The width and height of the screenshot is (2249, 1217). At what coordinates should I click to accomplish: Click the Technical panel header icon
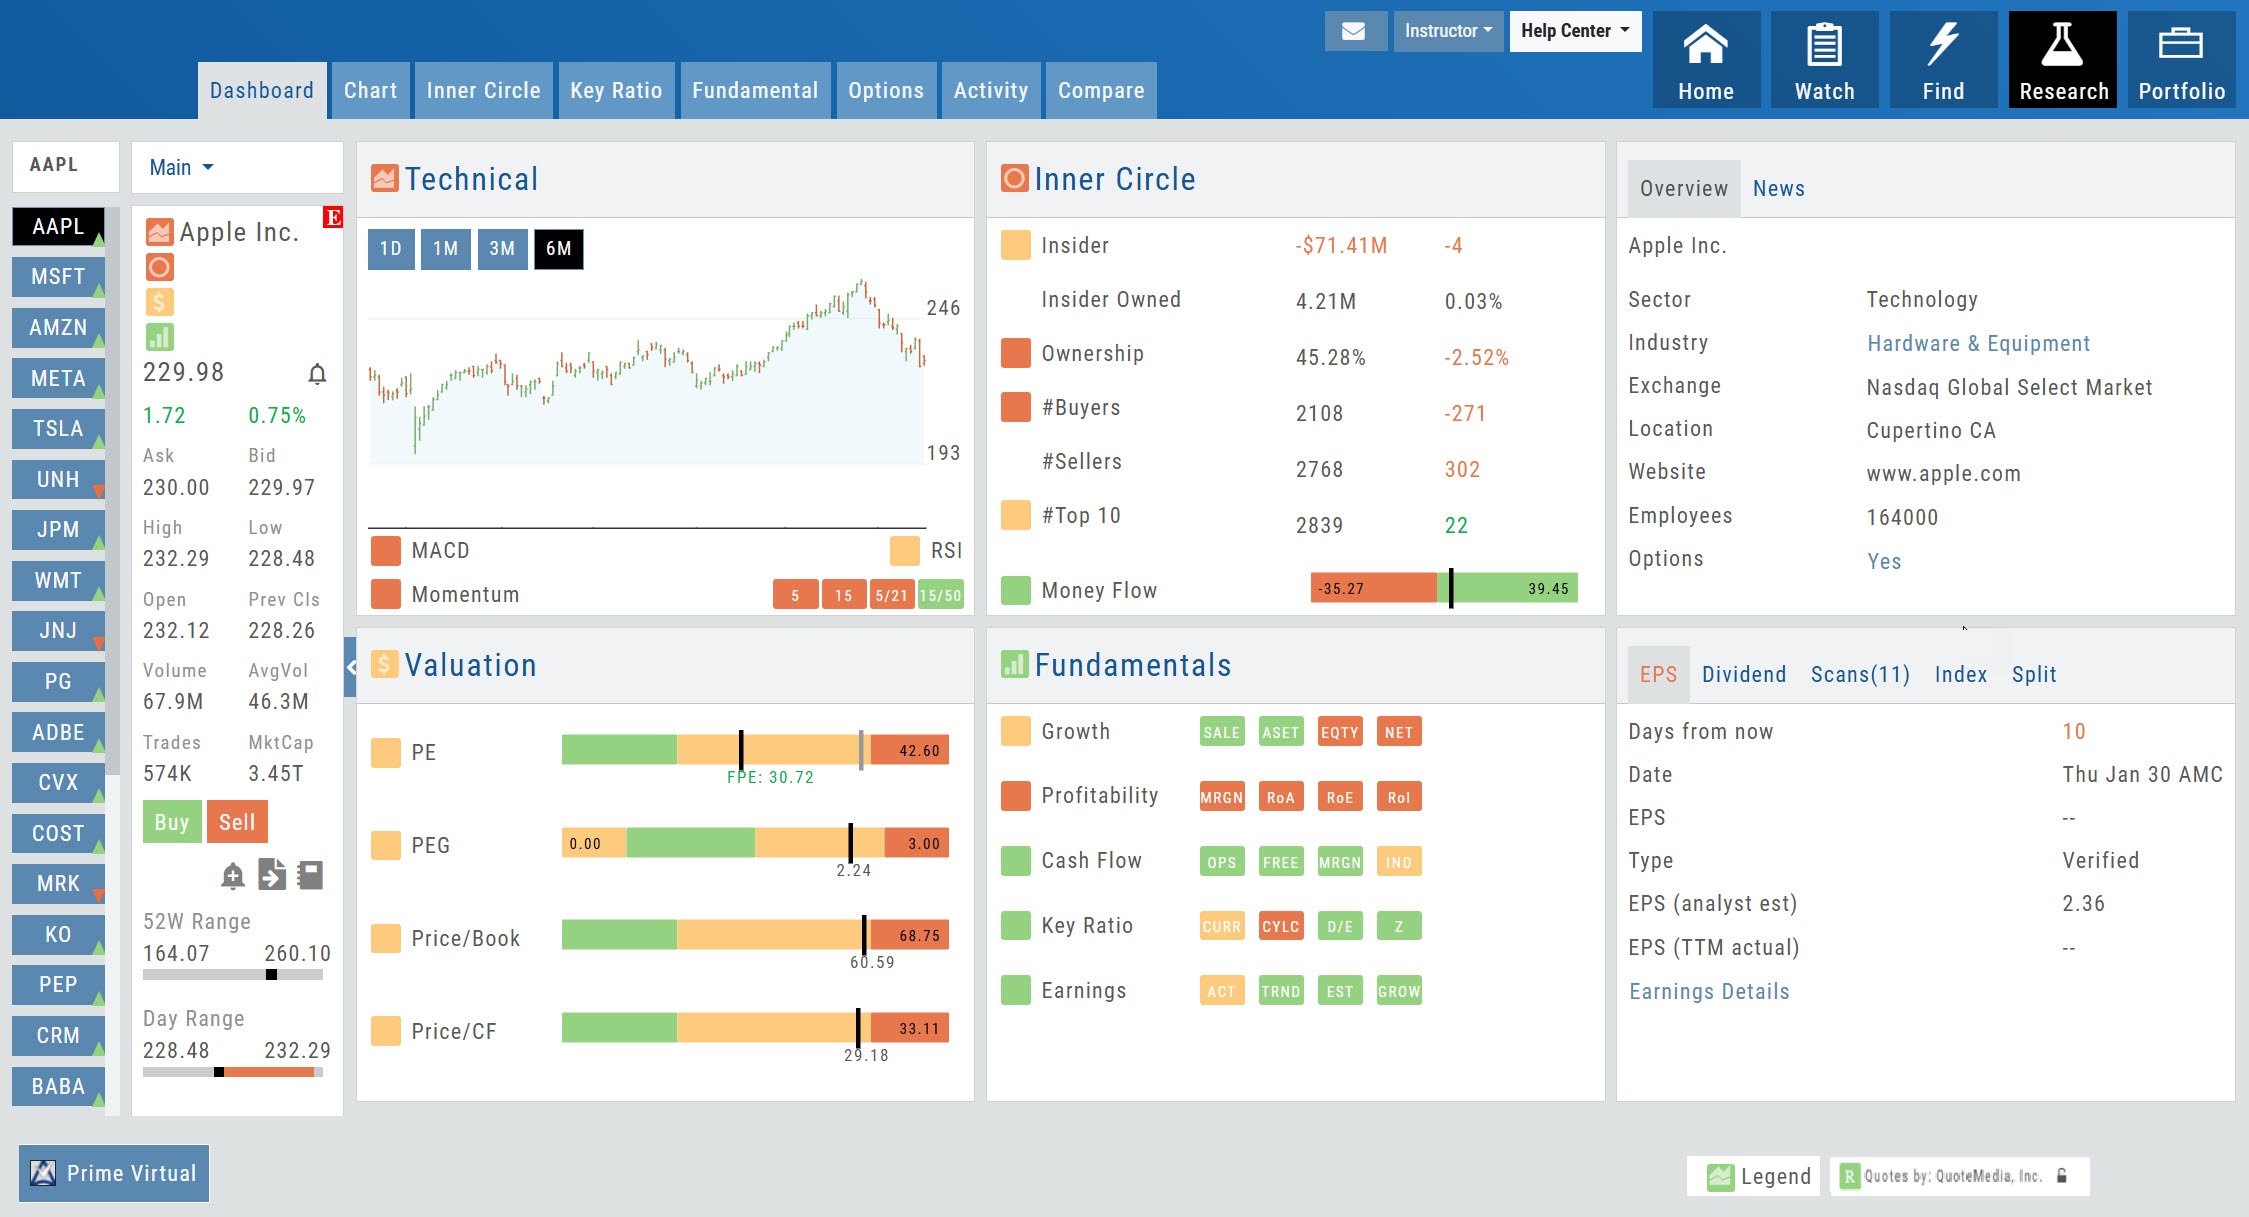point(384,179)
